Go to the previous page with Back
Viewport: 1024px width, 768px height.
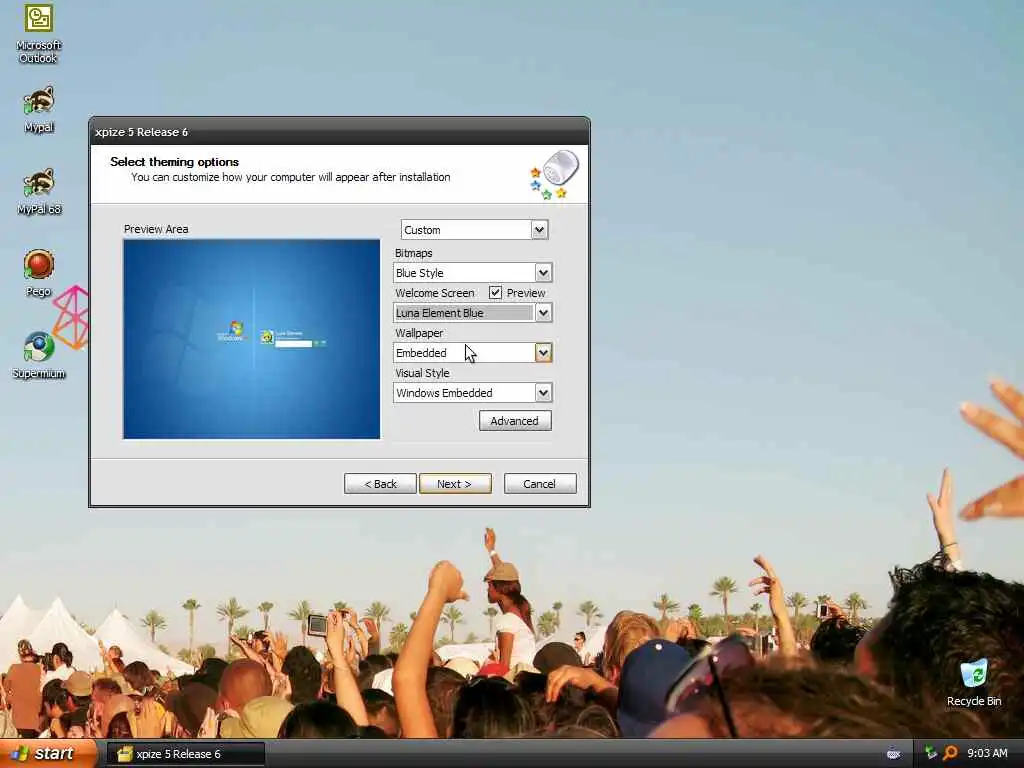coord(380,484)
